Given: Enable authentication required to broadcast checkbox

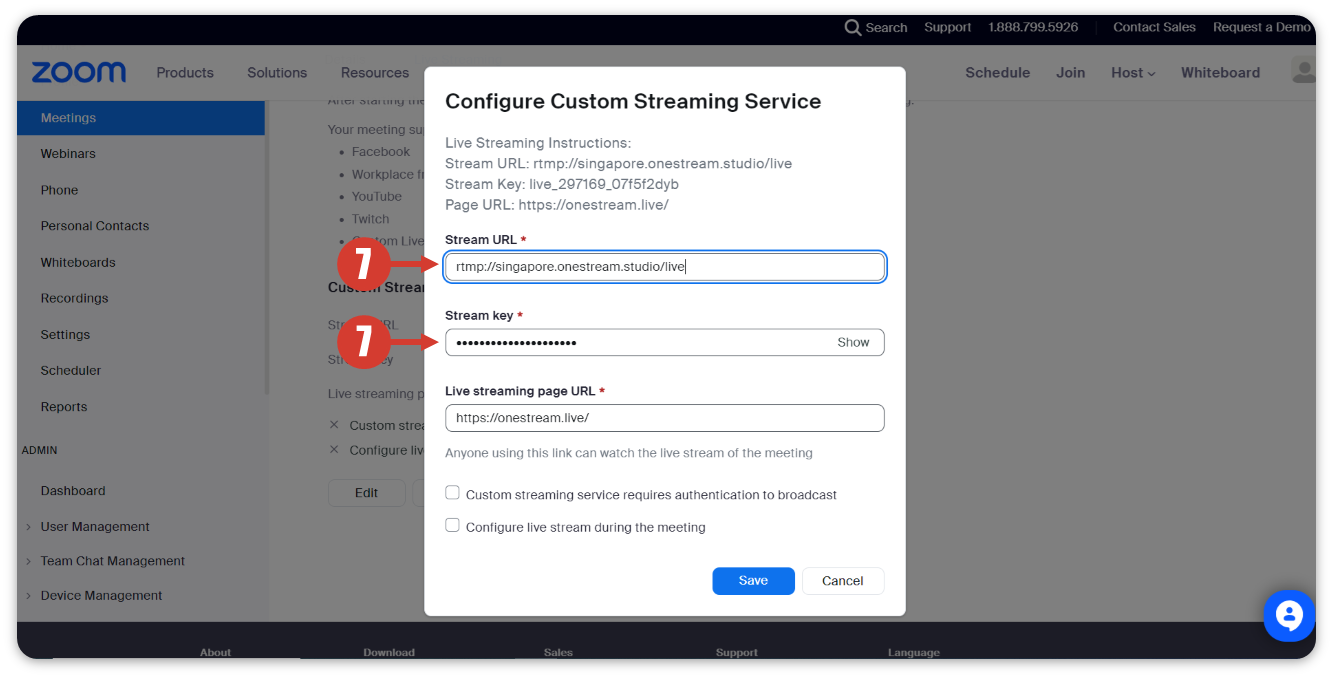Looking at the screenshot, I should [x=453, y=493].
